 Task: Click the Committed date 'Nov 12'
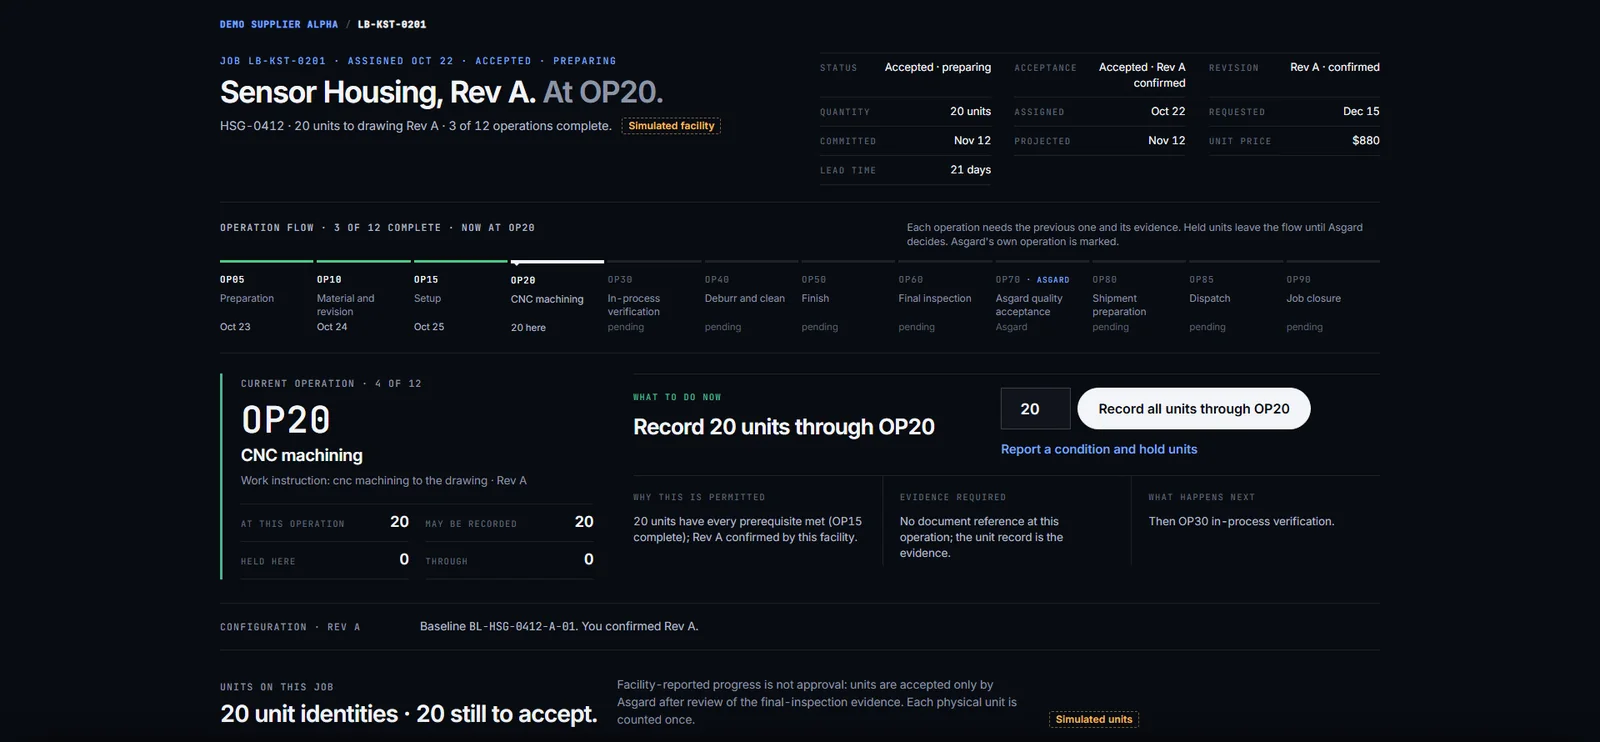tap(972, 140)
